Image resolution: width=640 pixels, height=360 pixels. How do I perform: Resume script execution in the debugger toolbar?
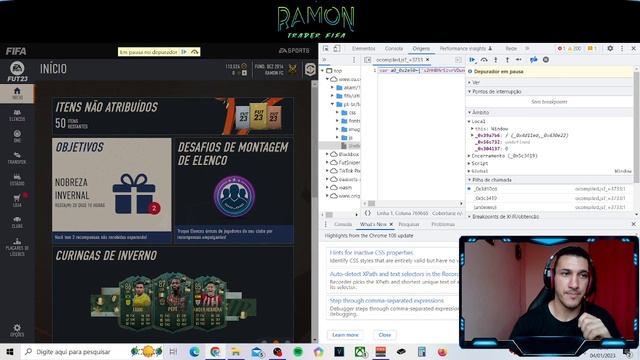(x=472, y=60)
